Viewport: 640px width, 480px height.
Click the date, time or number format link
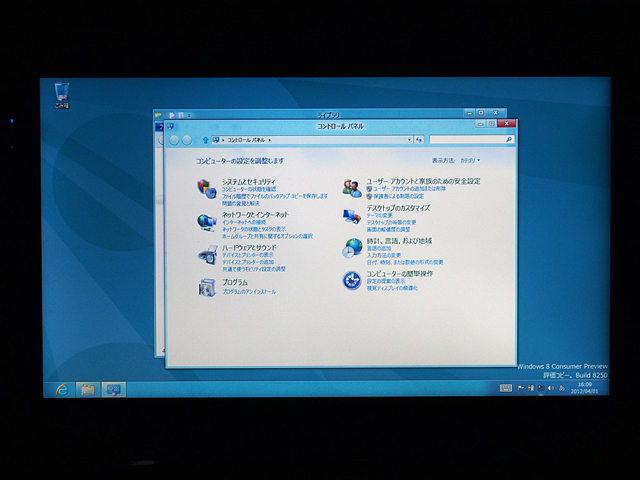coord(405,262)
